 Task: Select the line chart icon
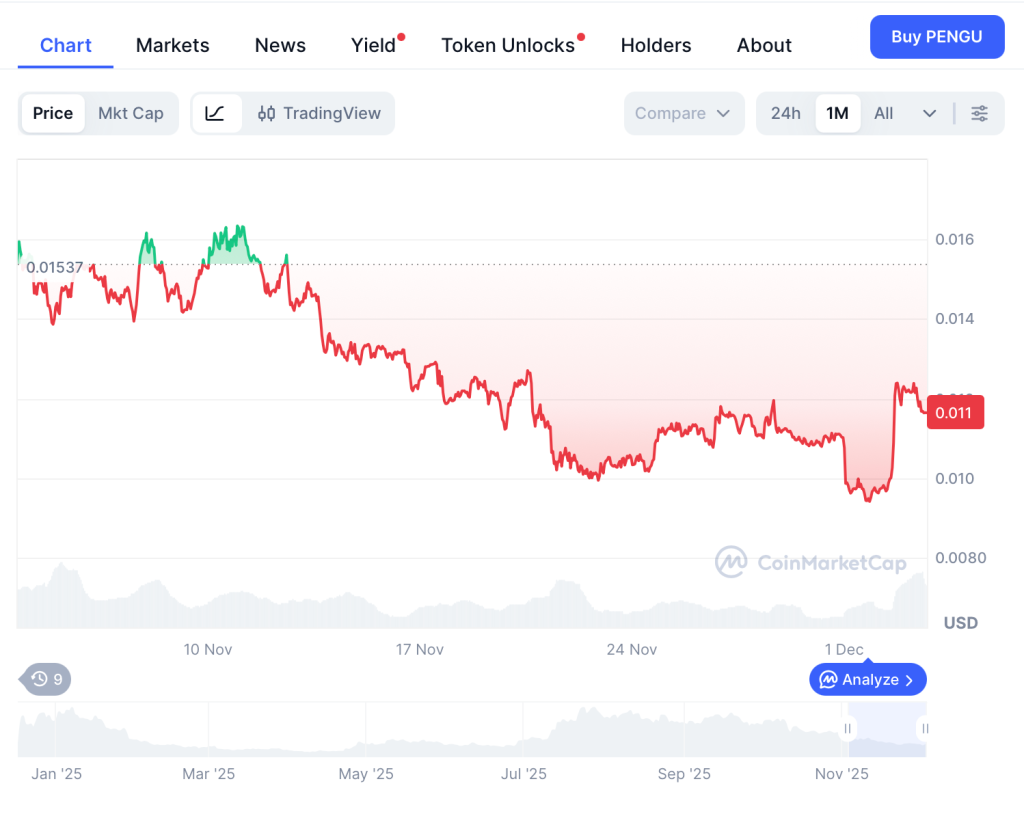tap(216, 114)
